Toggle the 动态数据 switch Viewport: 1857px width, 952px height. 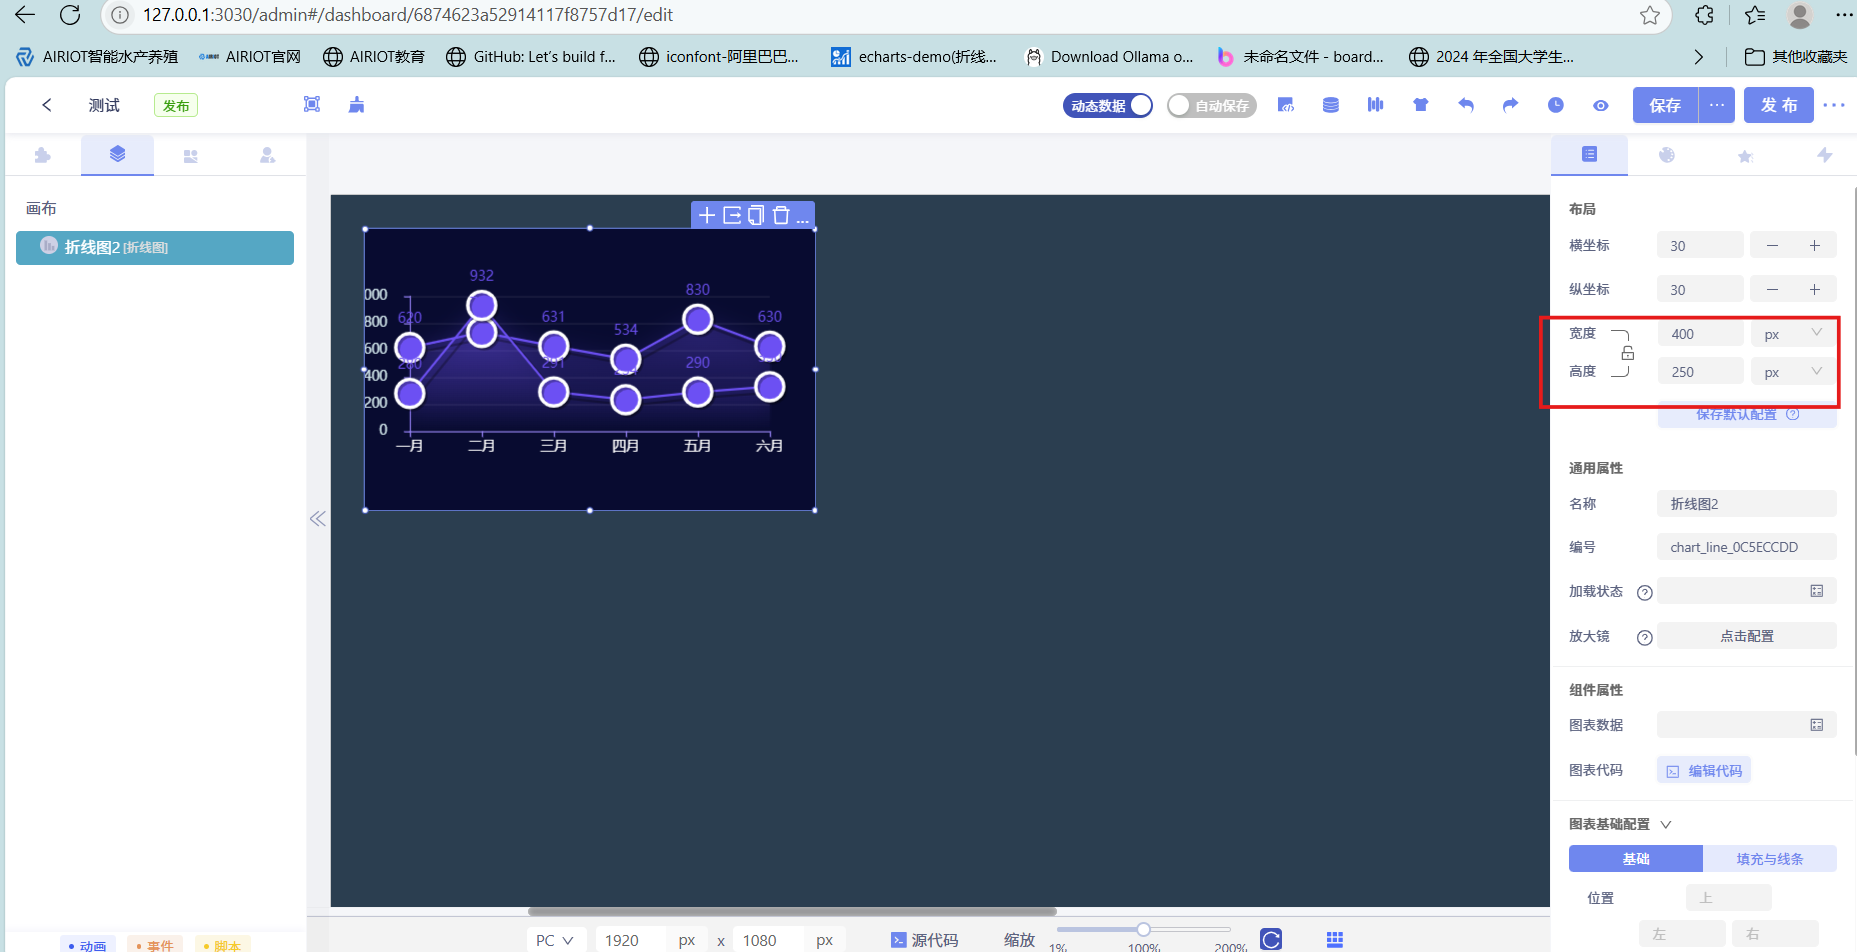pos(1108,105)
